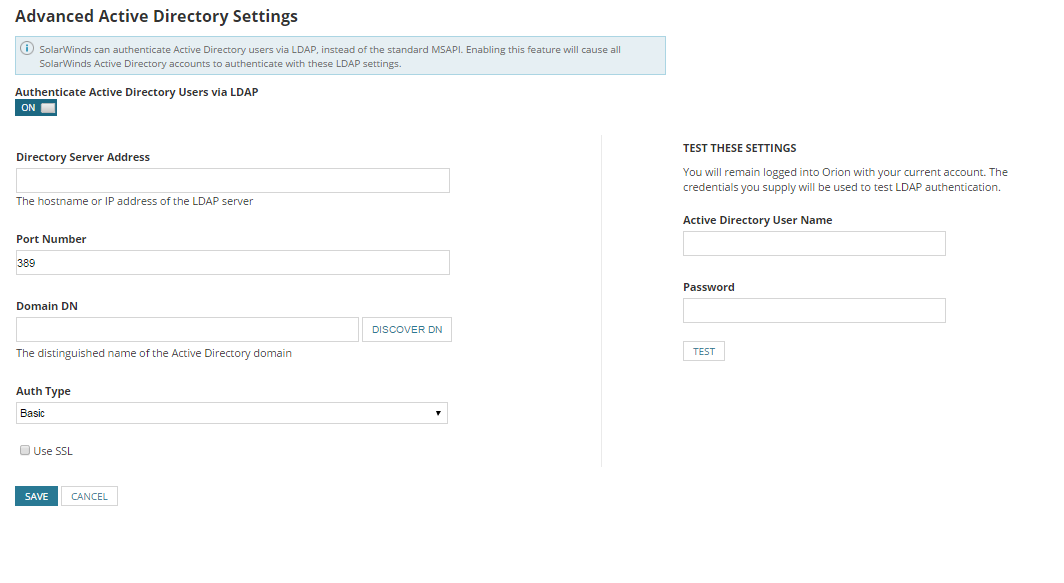Click the TEST THESE SETTINGS heading

point(739,148)
